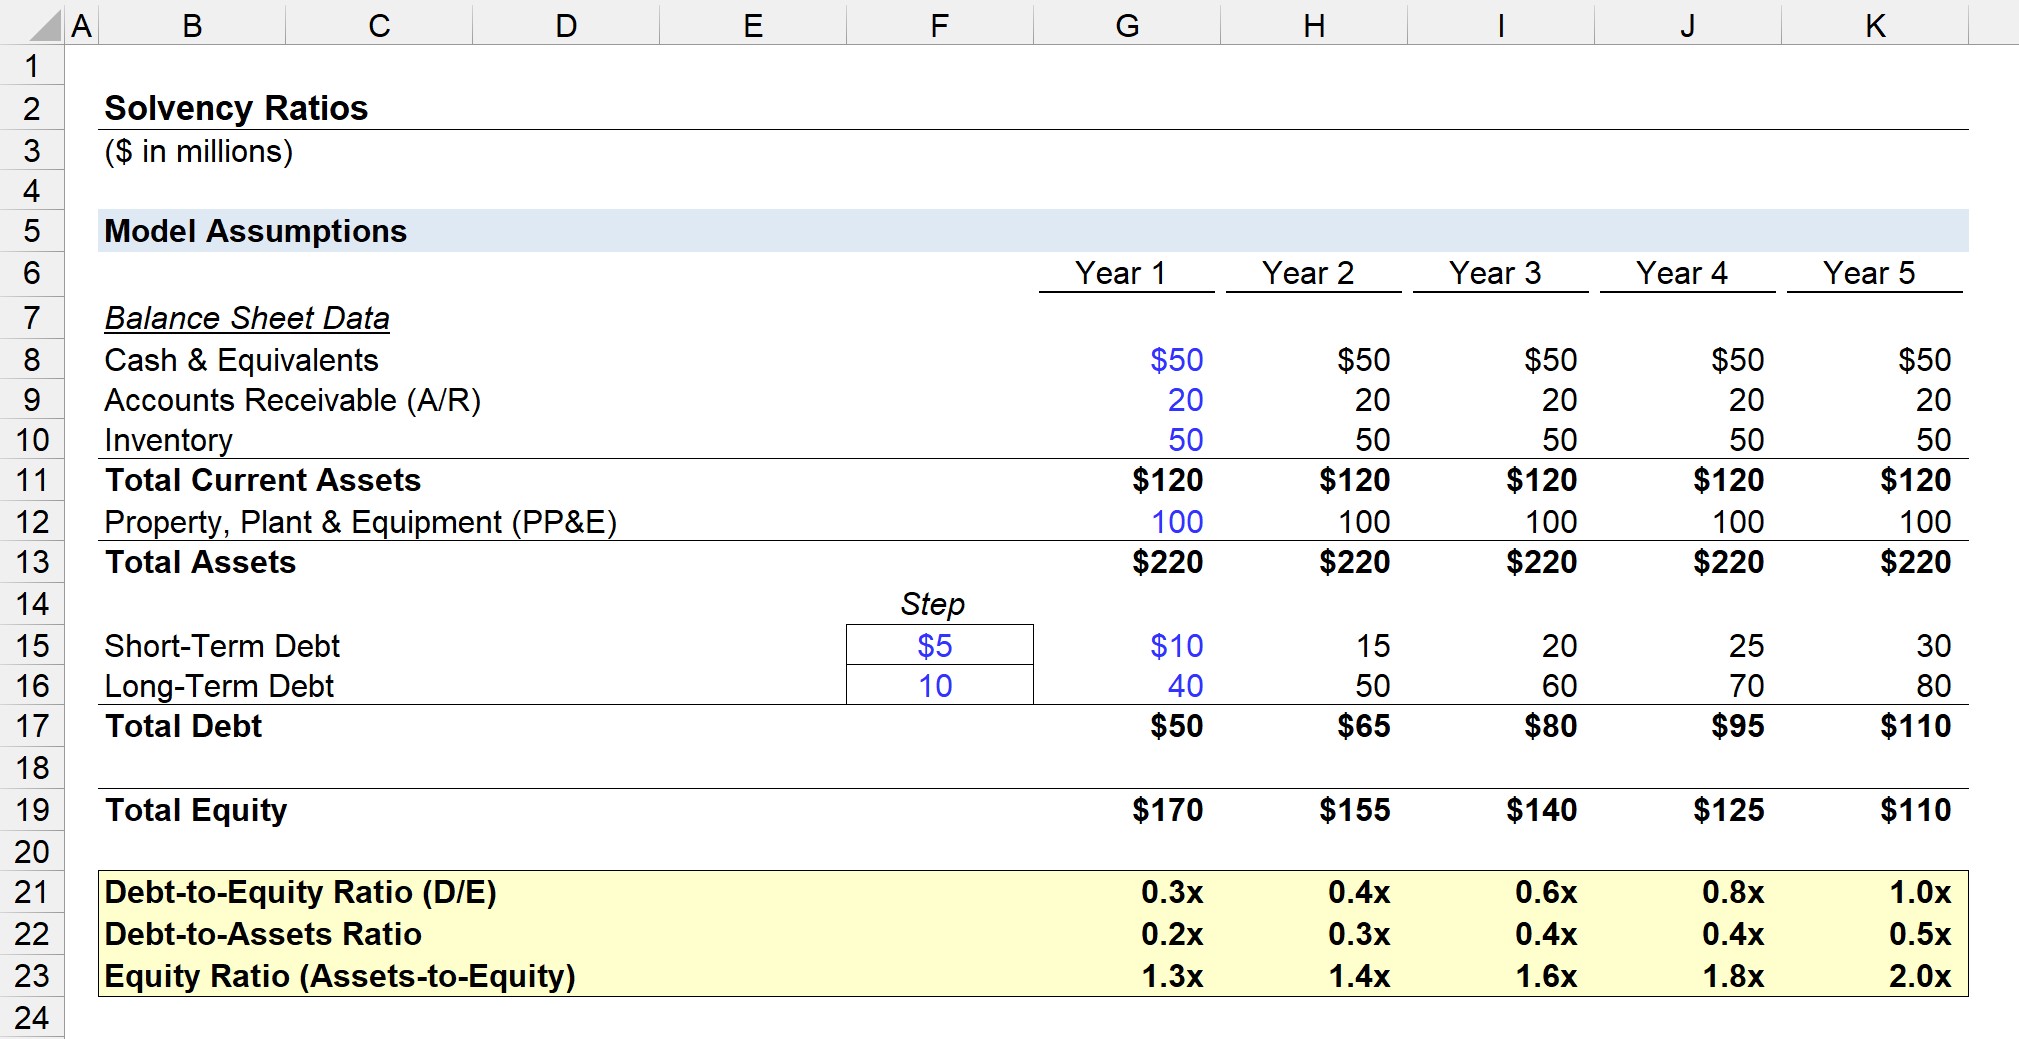Select PP&E Year 1 value 100
Image resolution: width=2019 pixels, height=1039 pixels.
(x=1177, y=522)
